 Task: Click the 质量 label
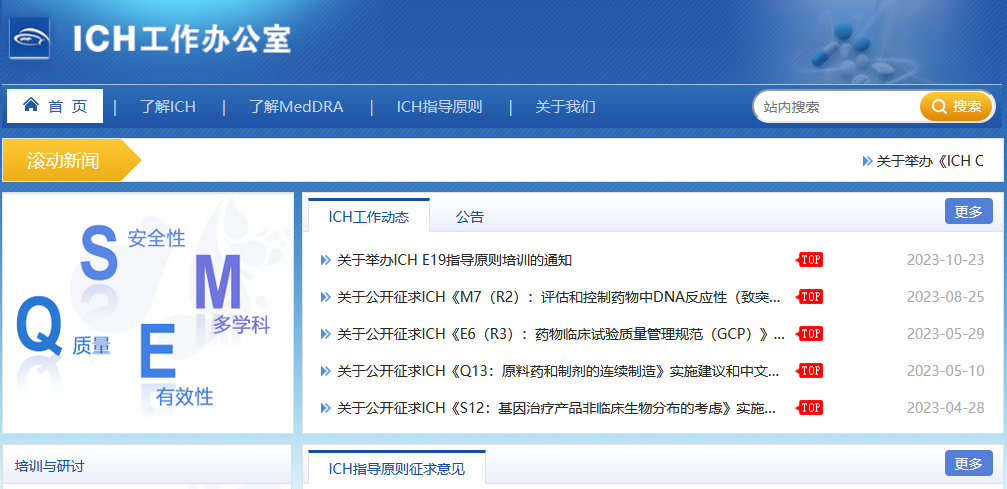point(92,346)
